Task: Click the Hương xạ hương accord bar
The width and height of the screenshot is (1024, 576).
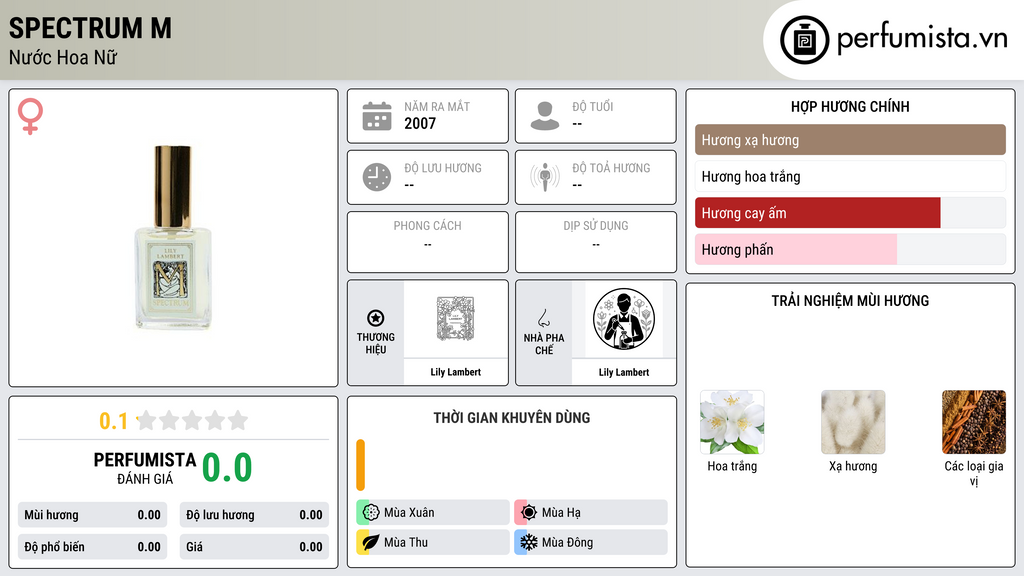Action: click(850, 140)
